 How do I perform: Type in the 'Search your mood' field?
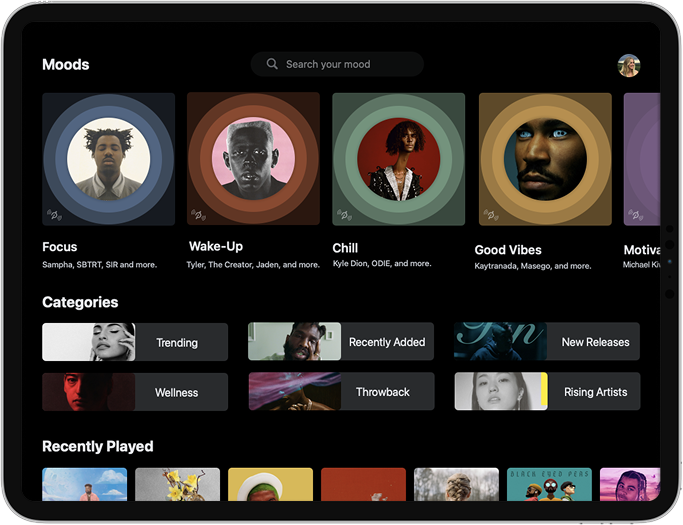[340, 64]
